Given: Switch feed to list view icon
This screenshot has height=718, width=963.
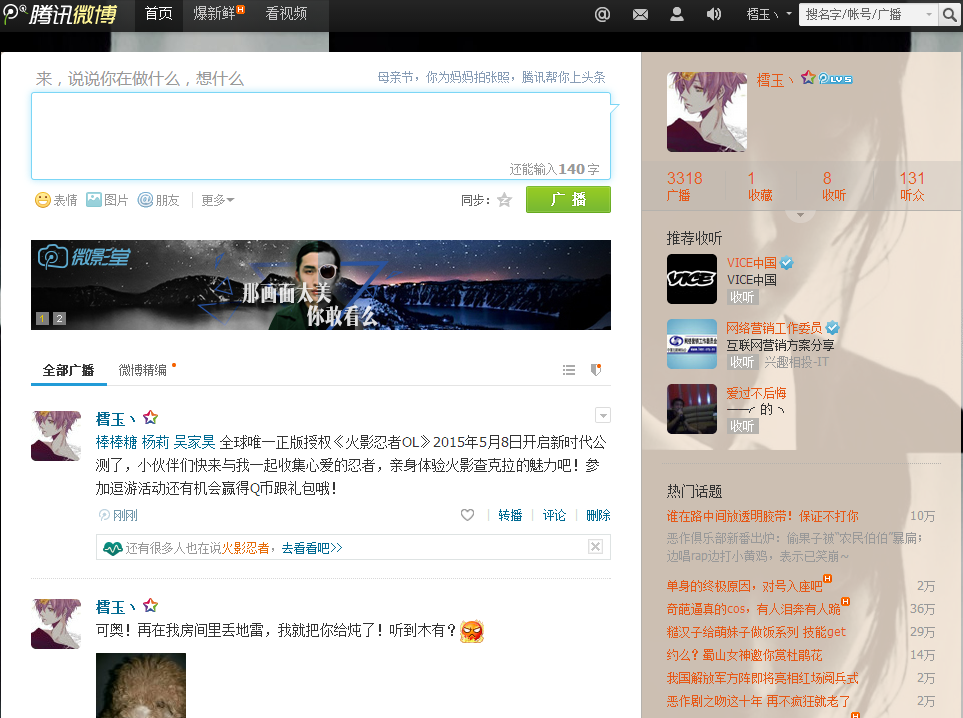Looking at the screenshot, I should point(569,370).
